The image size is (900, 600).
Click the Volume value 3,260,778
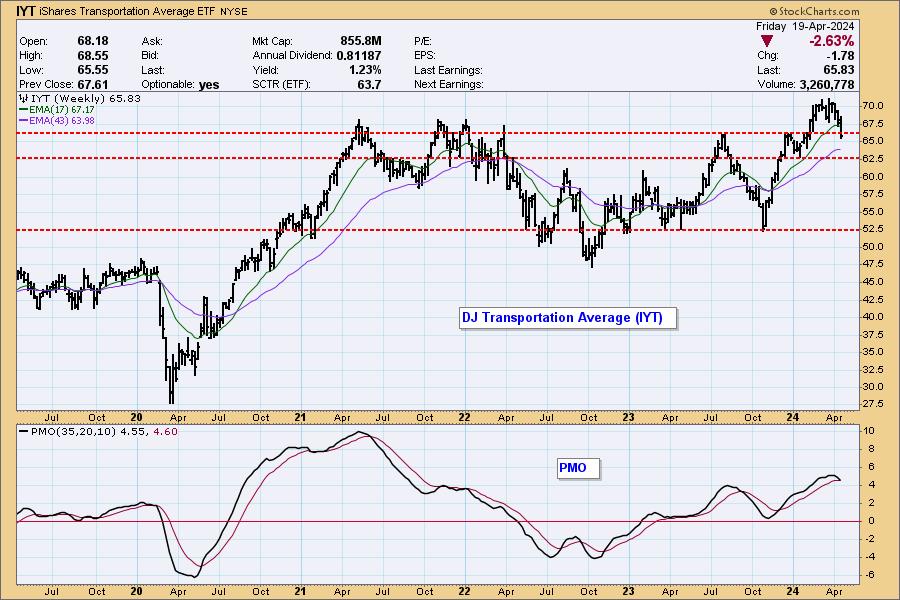coord(827,84)
